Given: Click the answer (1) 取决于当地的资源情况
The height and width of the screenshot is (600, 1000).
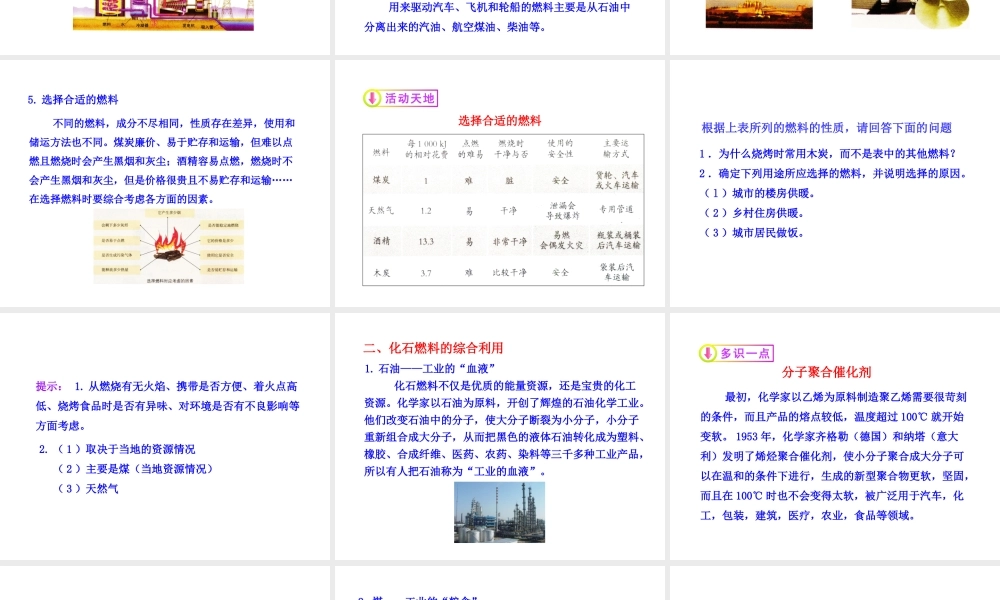Looking at the screenshot, I should tap(126, 450).
